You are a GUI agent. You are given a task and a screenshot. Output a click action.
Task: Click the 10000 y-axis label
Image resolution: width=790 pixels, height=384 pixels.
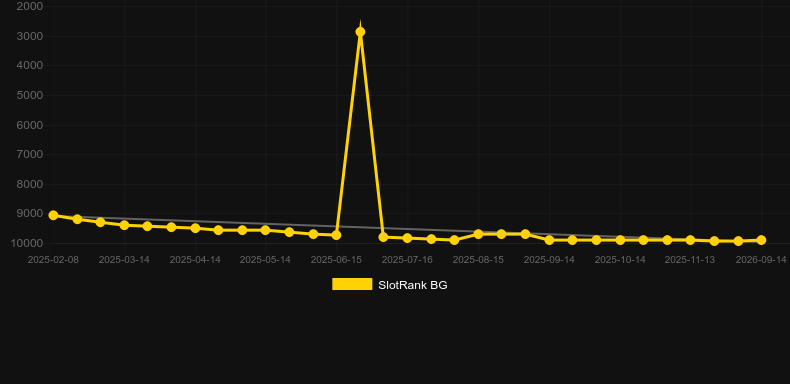(27, 243)
